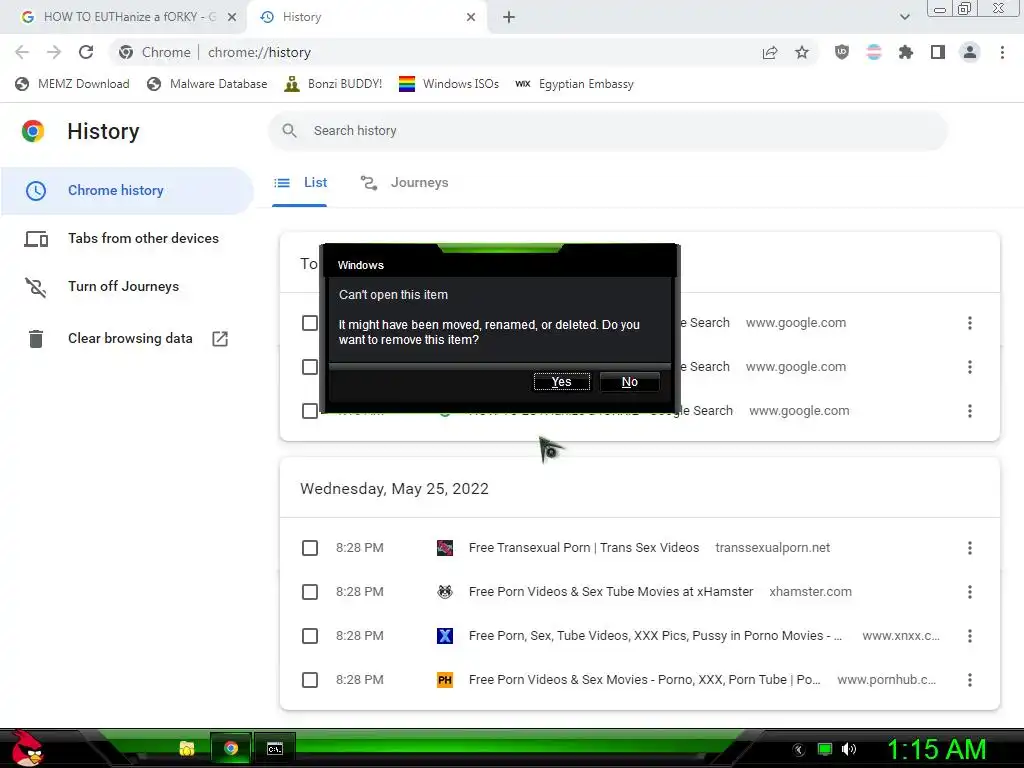Tick checkbox for www.pornhub.c... entry

coord(310,680)
